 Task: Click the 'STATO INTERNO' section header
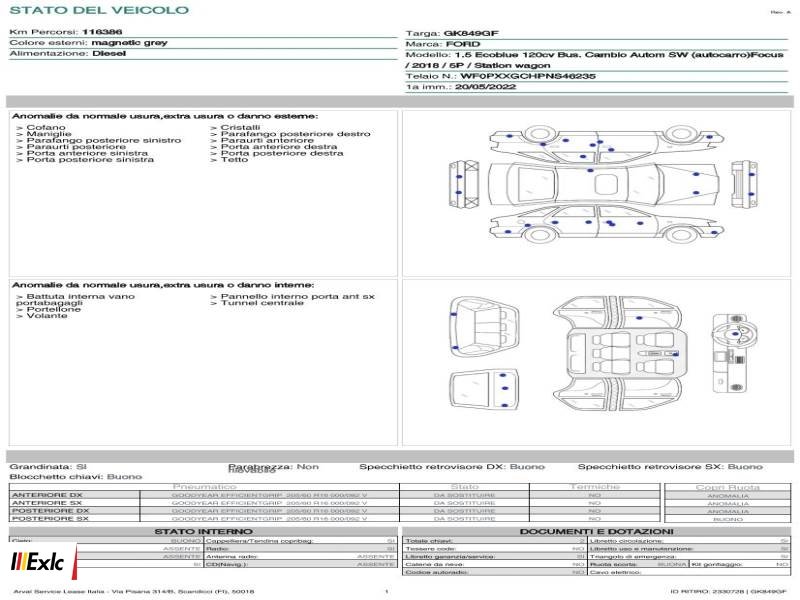[x=203, y=532]
